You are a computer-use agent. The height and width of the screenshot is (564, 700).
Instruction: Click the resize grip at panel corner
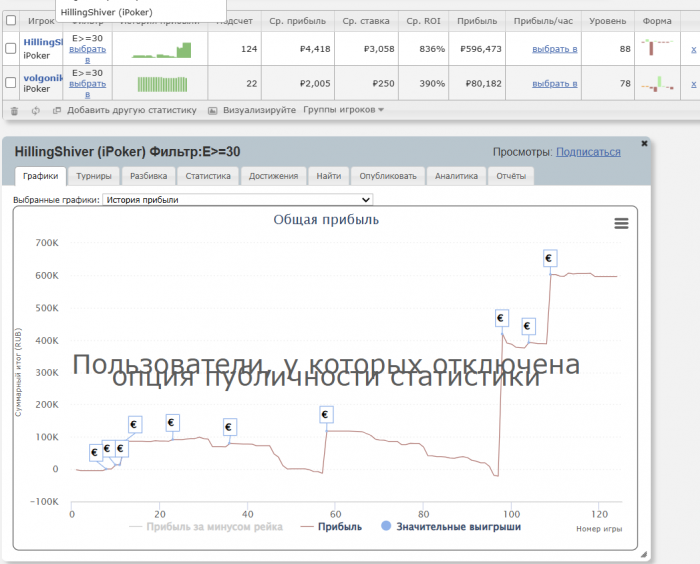643,554
